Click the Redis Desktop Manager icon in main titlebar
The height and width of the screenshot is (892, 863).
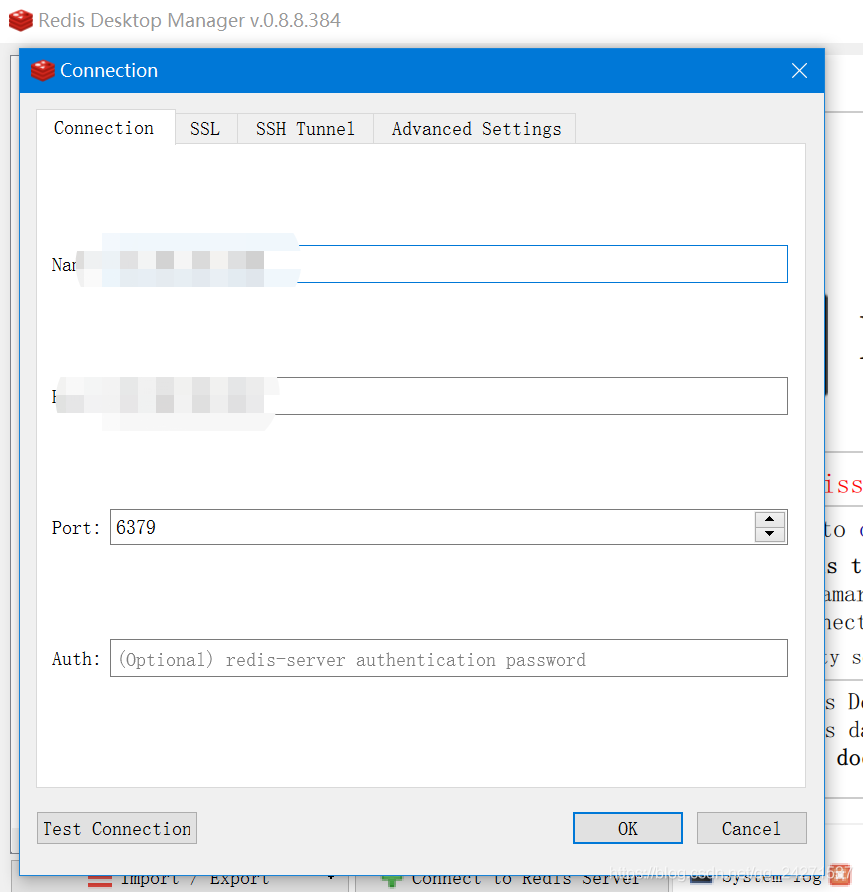point(19,19)
